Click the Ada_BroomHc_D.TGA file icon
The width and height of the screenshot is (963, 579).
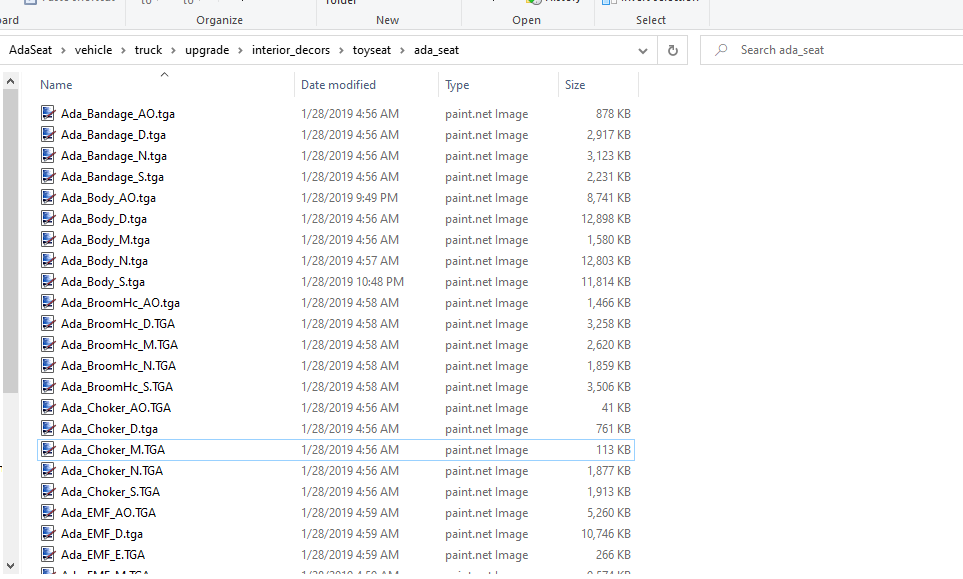point(48,323)
